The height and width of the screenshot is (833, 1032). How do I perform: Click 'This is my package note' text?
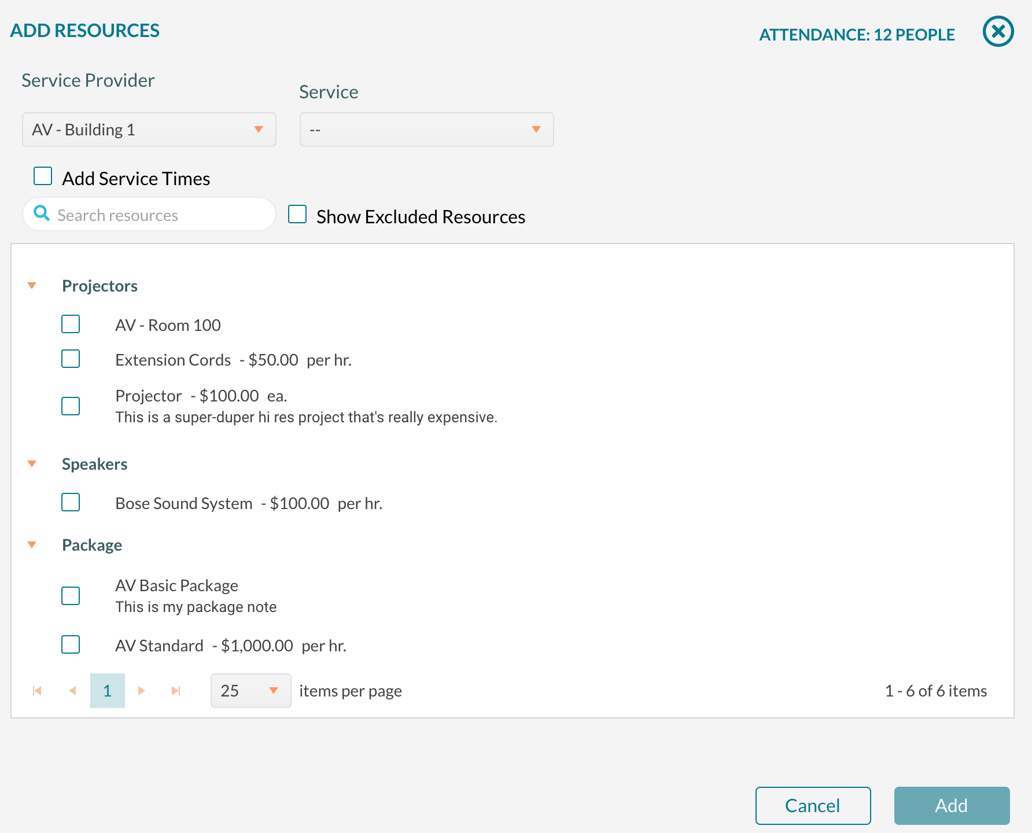pos(195,607)
